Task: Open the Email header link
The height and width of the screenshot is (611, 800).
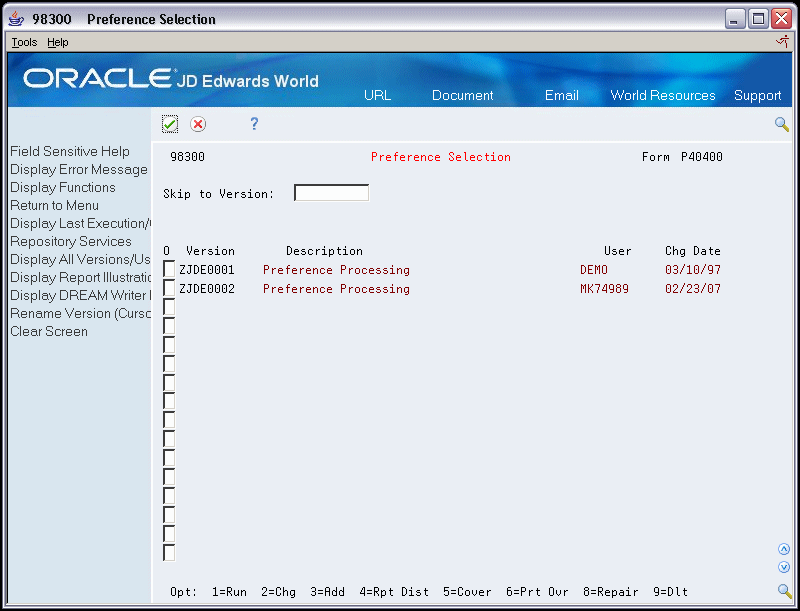Action: click(562, 95)
